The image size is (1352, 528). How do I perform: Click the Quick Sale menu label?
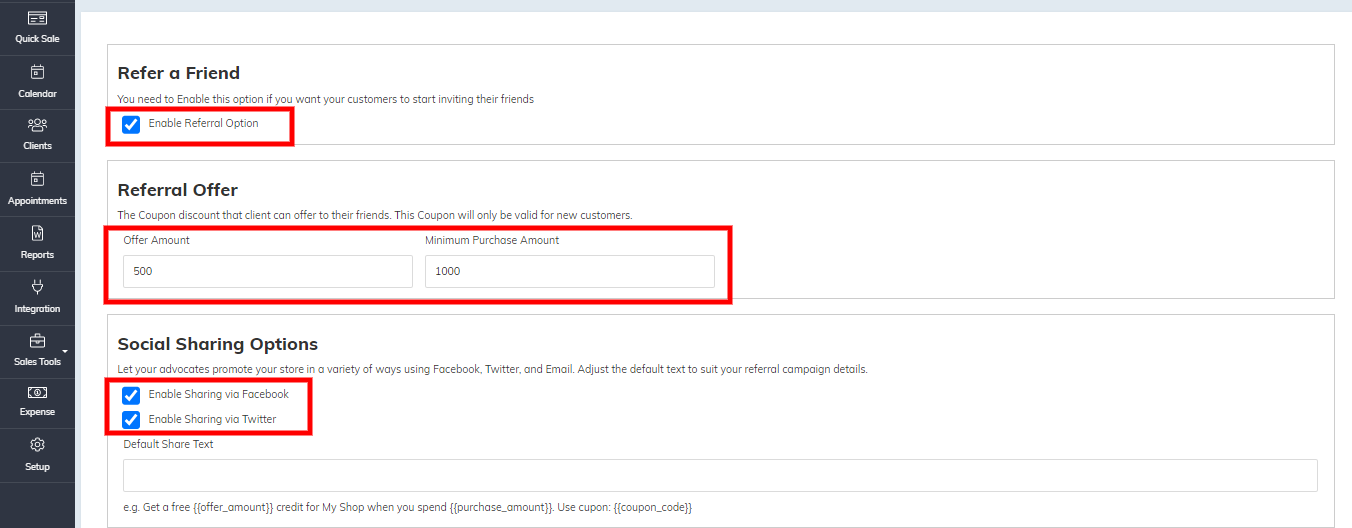click(37, 39)
